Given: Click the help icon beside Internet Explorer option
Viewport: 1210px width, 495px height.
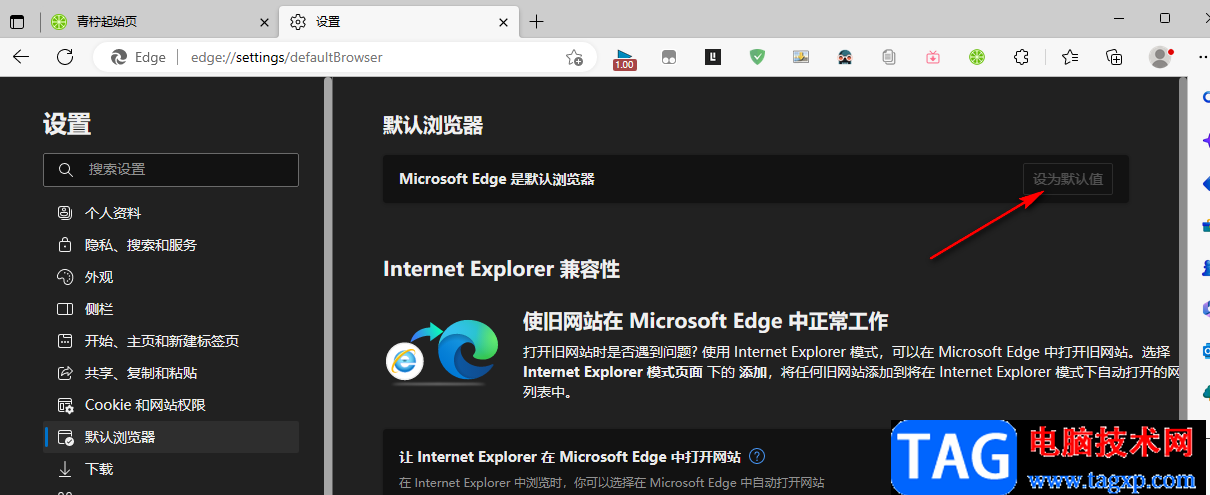Looking at the screenshot, I should (x=757, y=456).
